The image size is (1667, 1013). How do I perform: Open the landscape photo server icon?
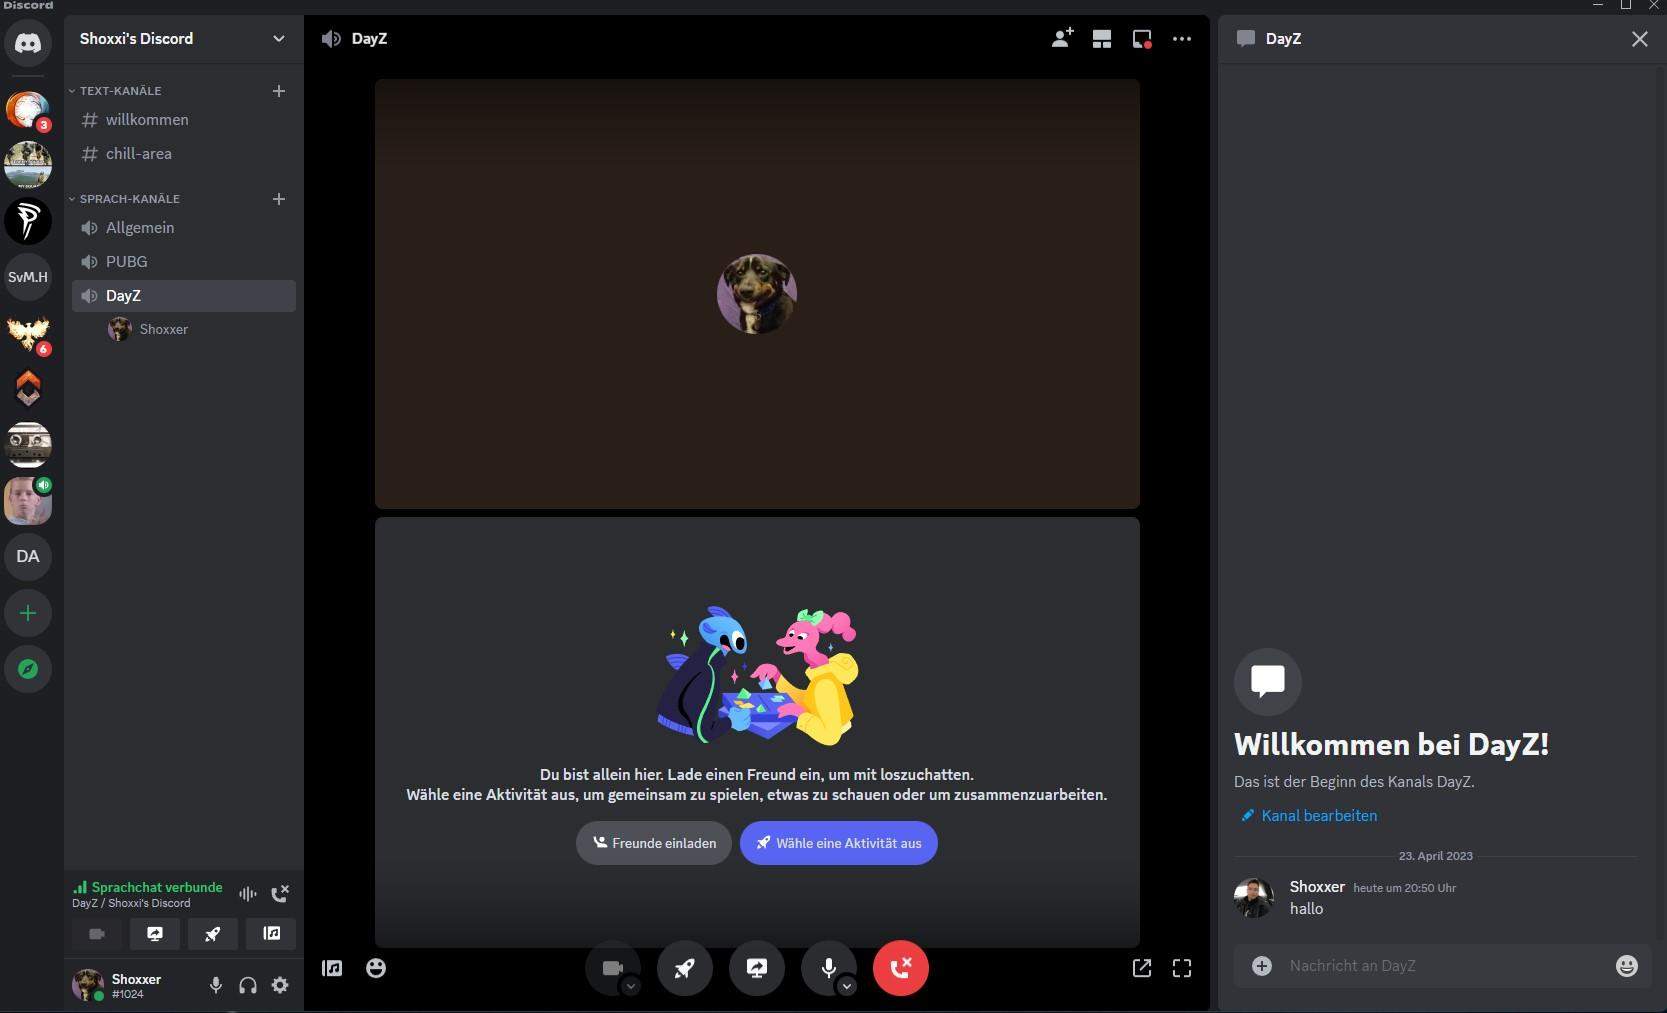pyautogui.click(x=28, y=165)
